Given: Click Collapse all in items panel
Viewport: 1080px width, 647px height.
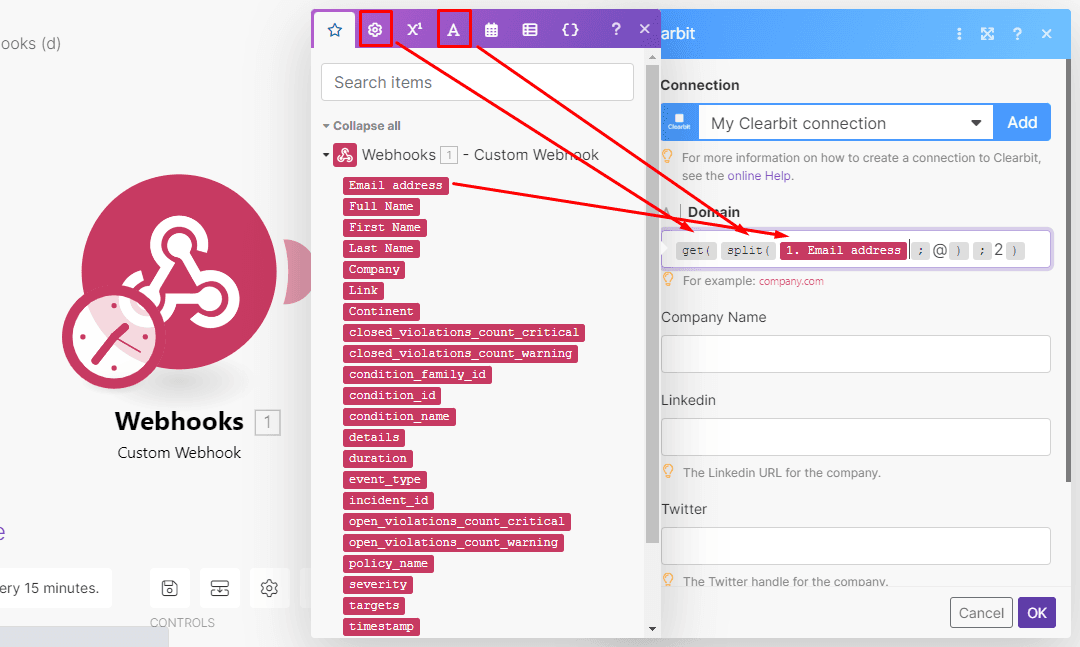Looking at the screenshot, I should click(361, 126).
